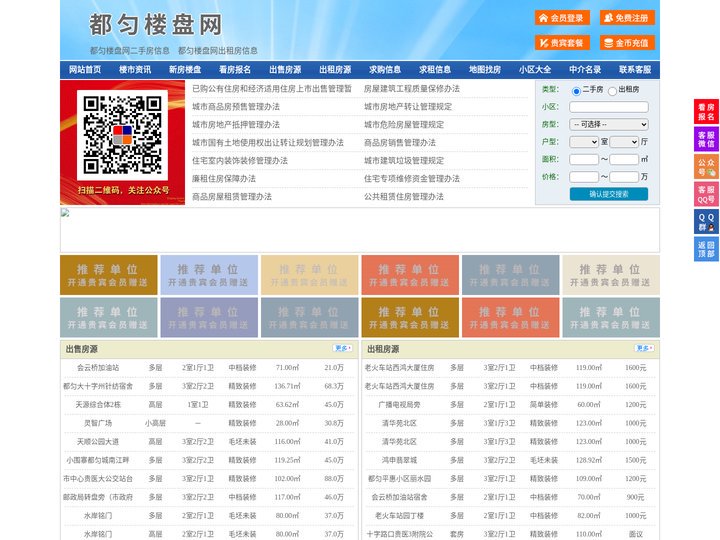
Task: Click 更多 in 出租房源 header
Action: 644,348
